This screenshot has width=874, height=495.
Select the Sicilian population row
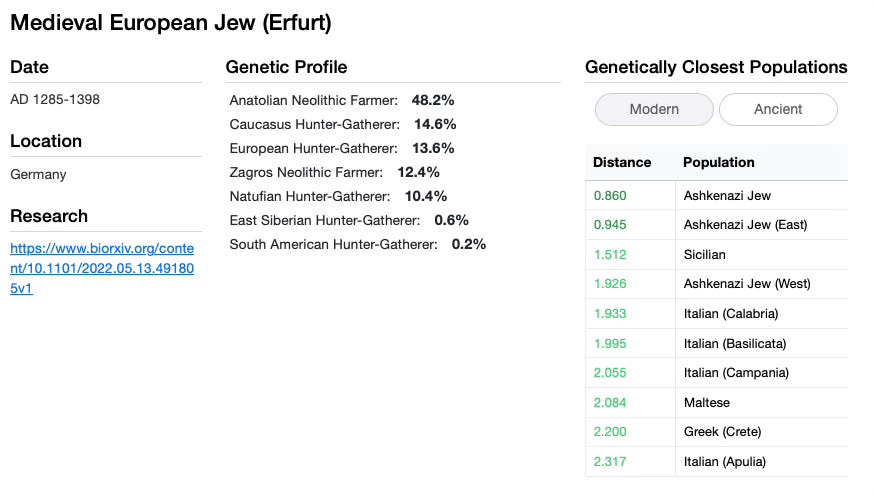pos(705,254)
